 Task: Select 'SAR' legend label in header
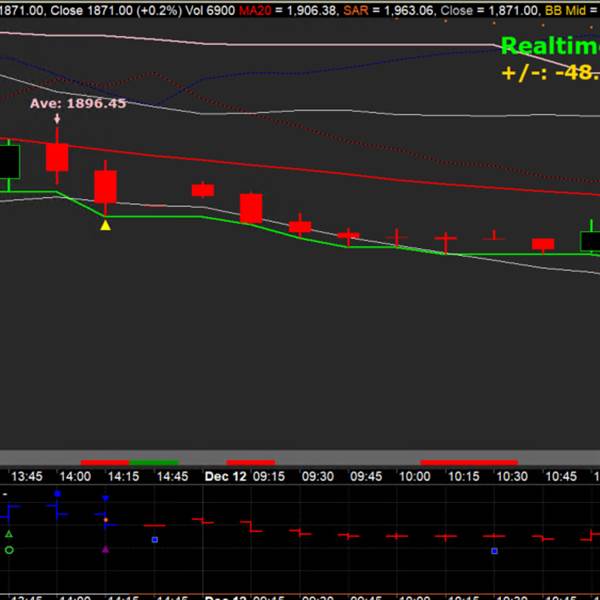(356, 10)
